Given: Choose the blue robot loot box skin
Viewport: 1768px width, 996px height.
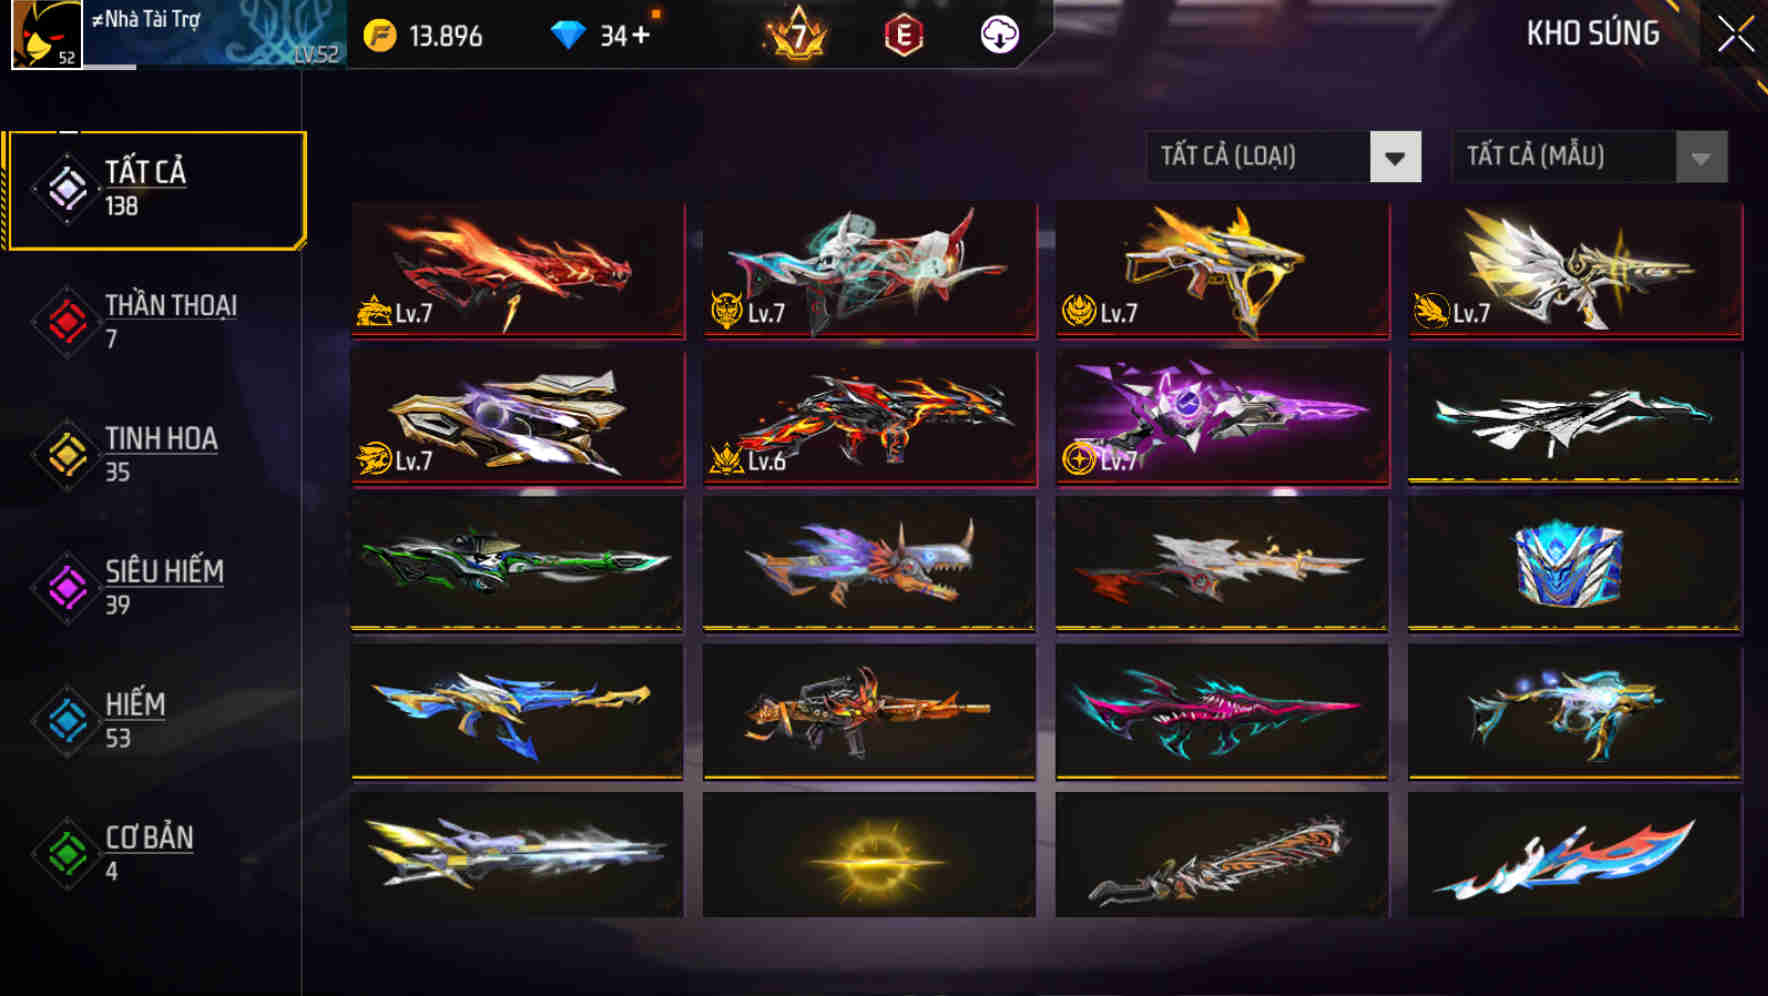Looking at the screenshot, I should coord(1575,565).
